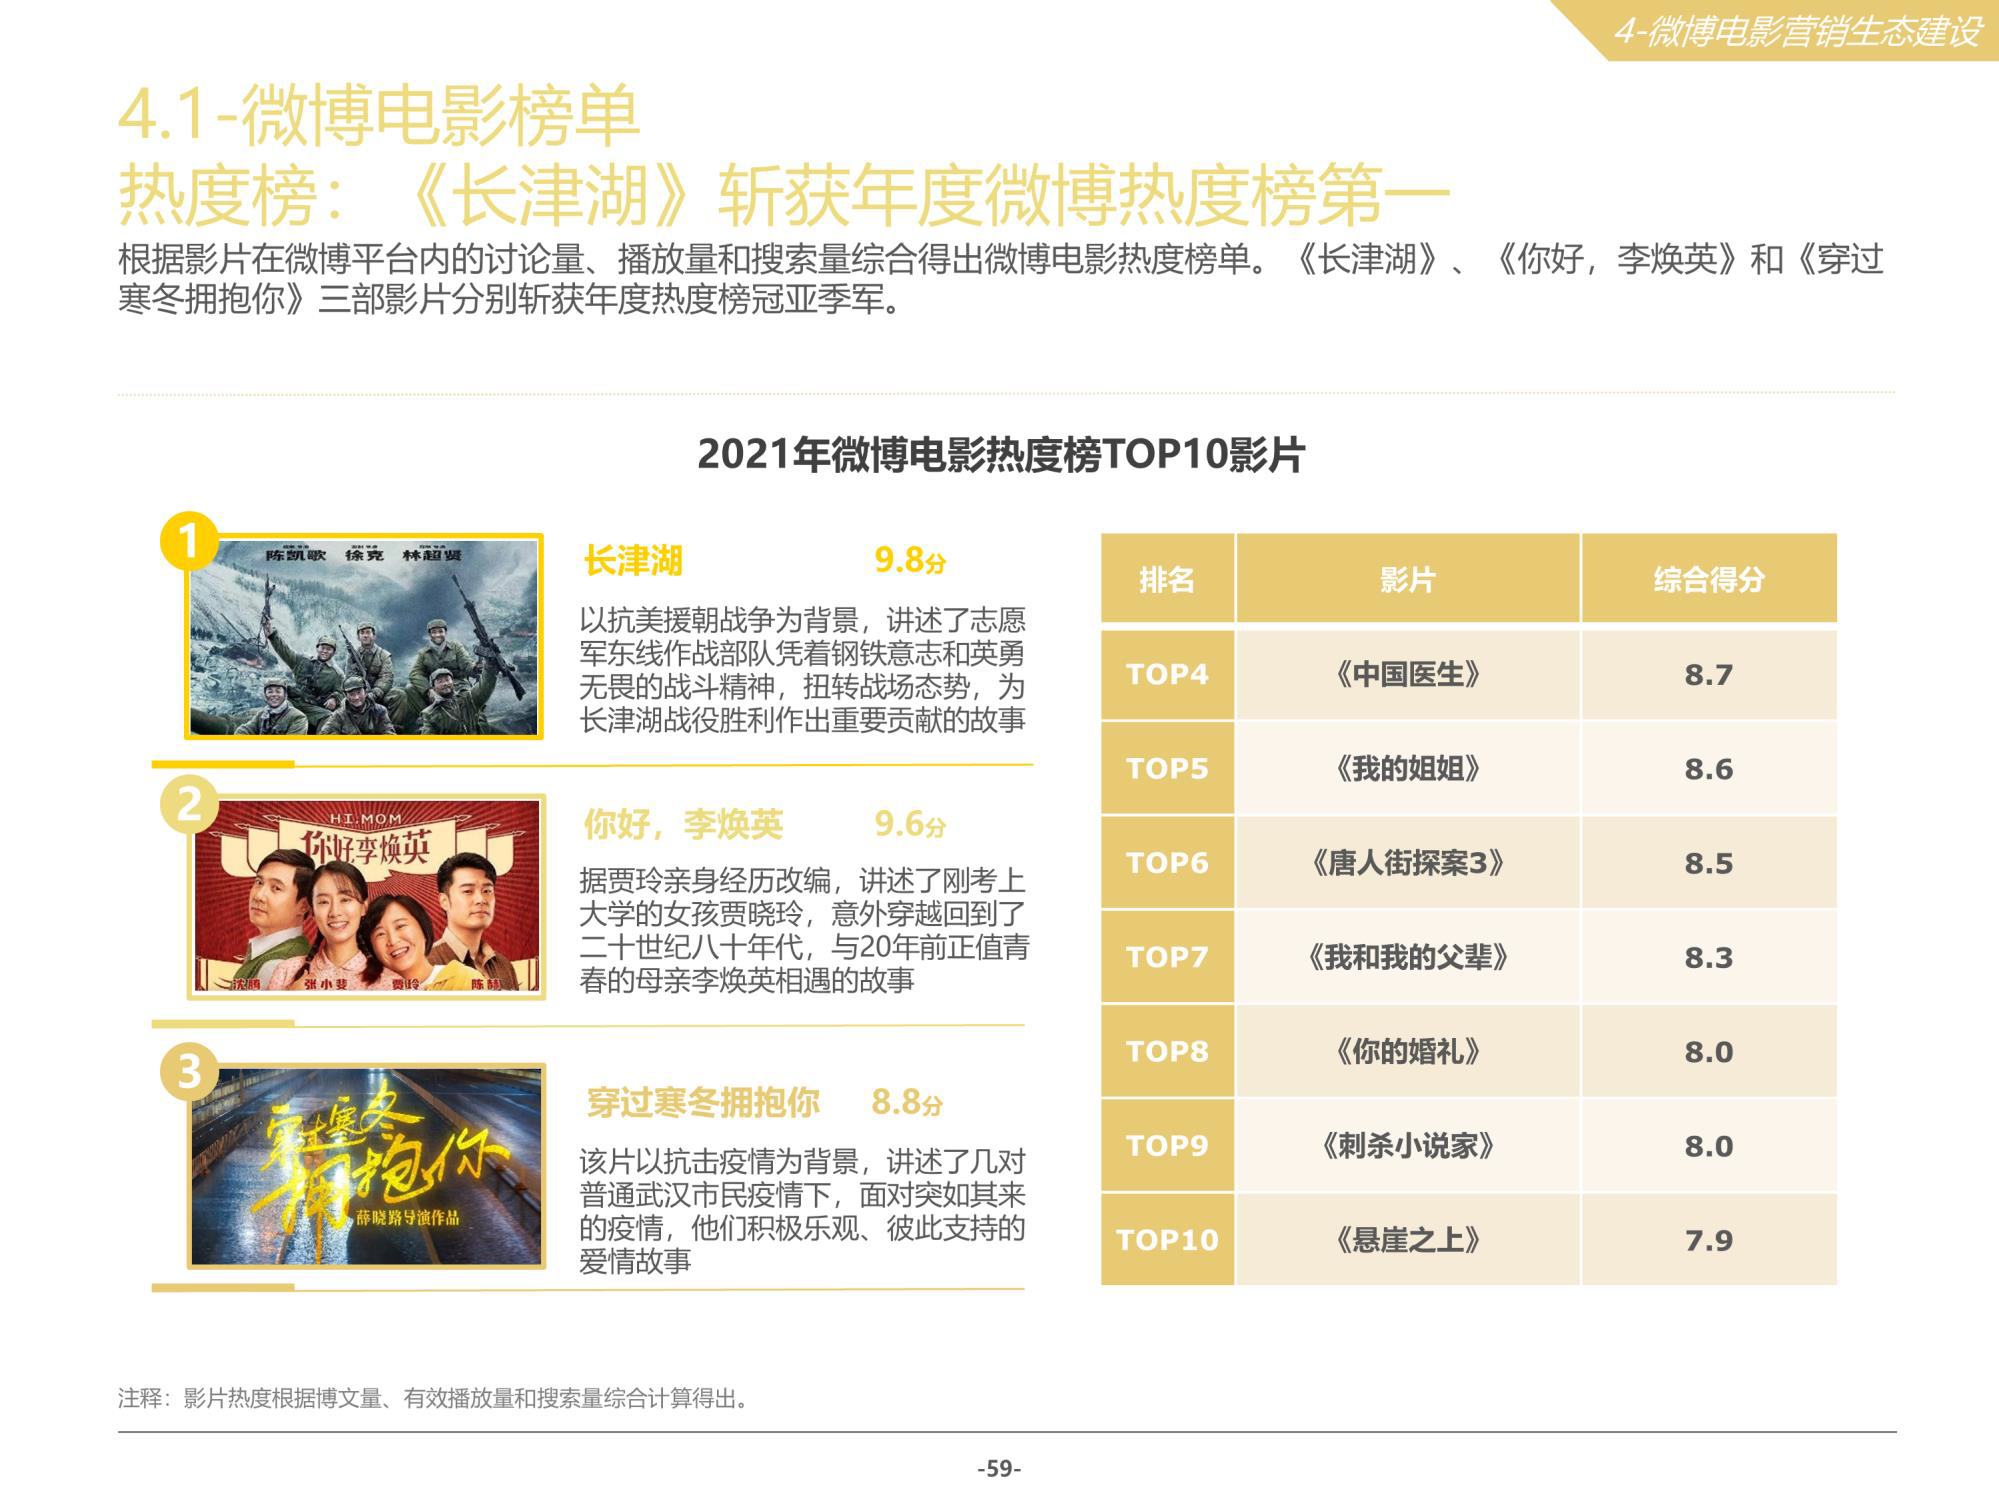Click the 8.5 score cell
Screen dimensions: 1999x1499
(x=1708, y=862)
